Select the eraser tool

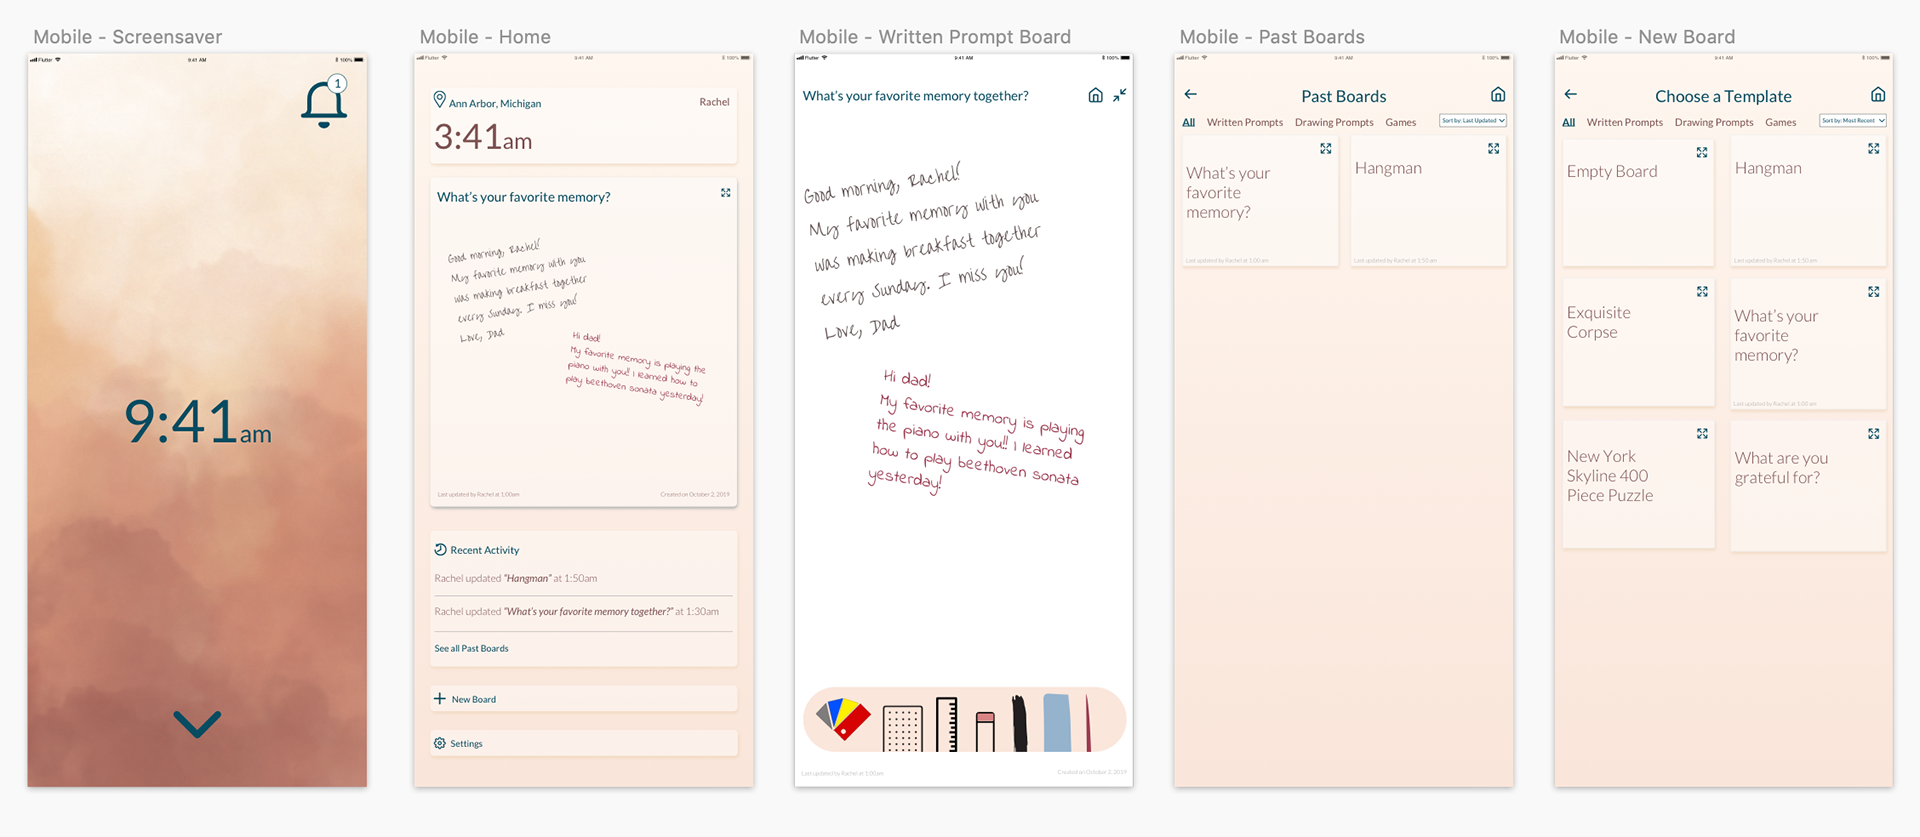coord(985,731)
